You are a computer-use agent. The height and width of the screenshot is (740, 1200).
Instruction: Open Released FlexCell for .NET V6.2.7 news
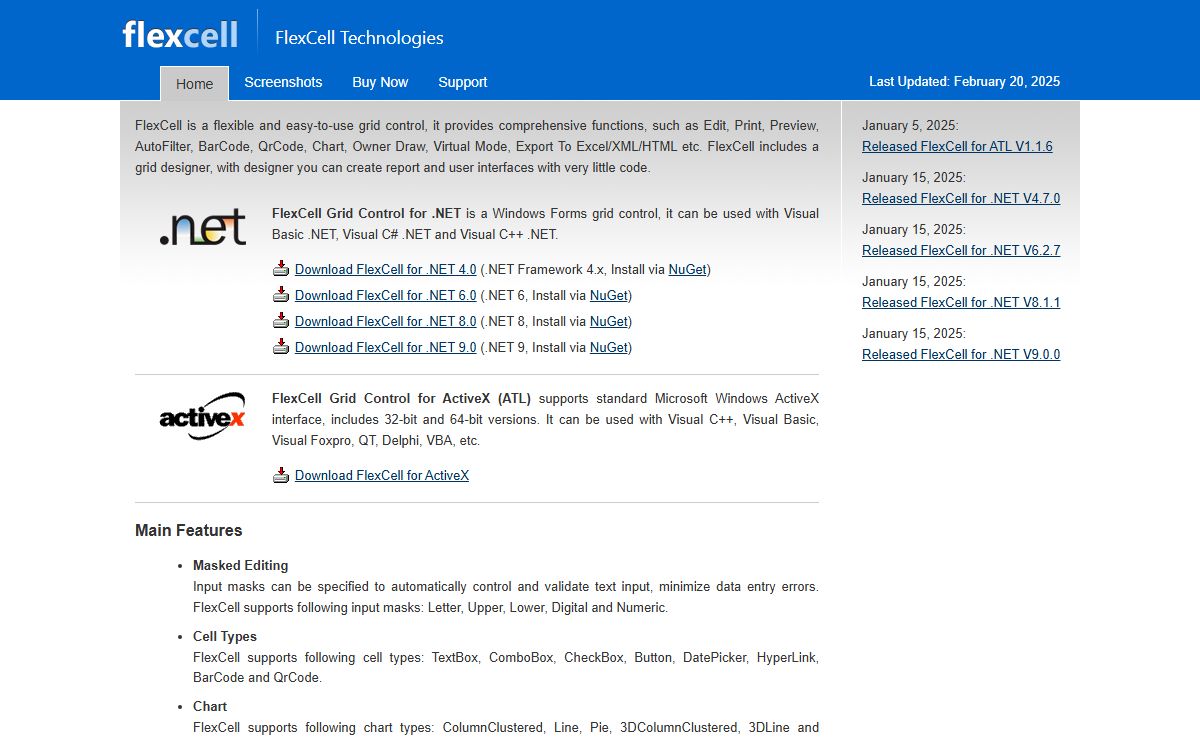[x=961, y=250]
